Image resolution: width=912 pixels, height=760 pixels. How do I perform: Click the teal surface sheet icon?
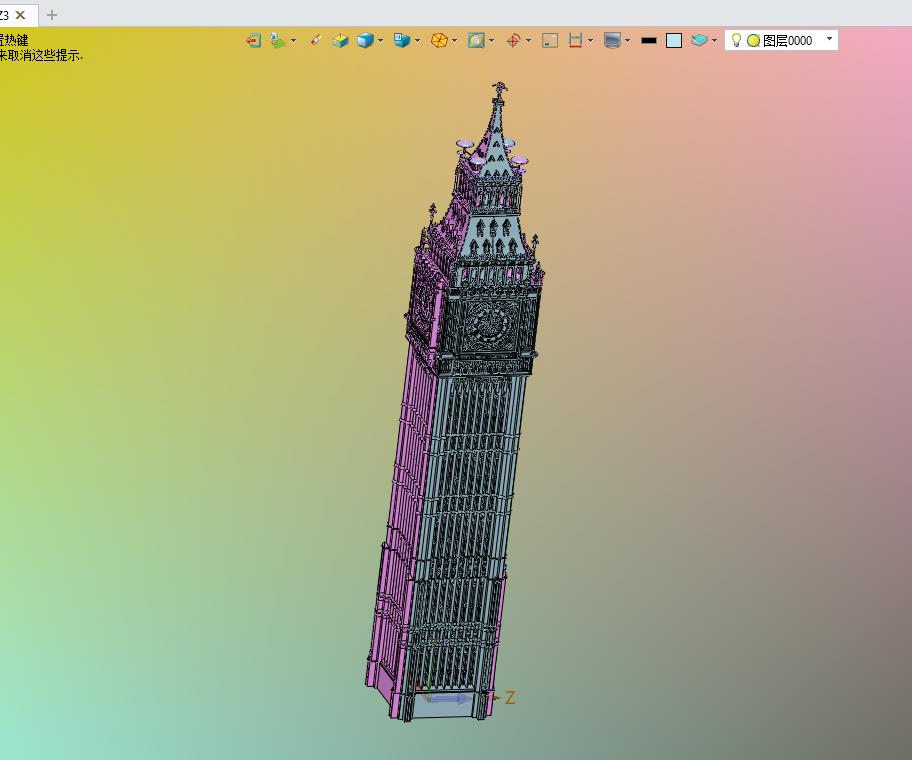[x=699, y=40]
